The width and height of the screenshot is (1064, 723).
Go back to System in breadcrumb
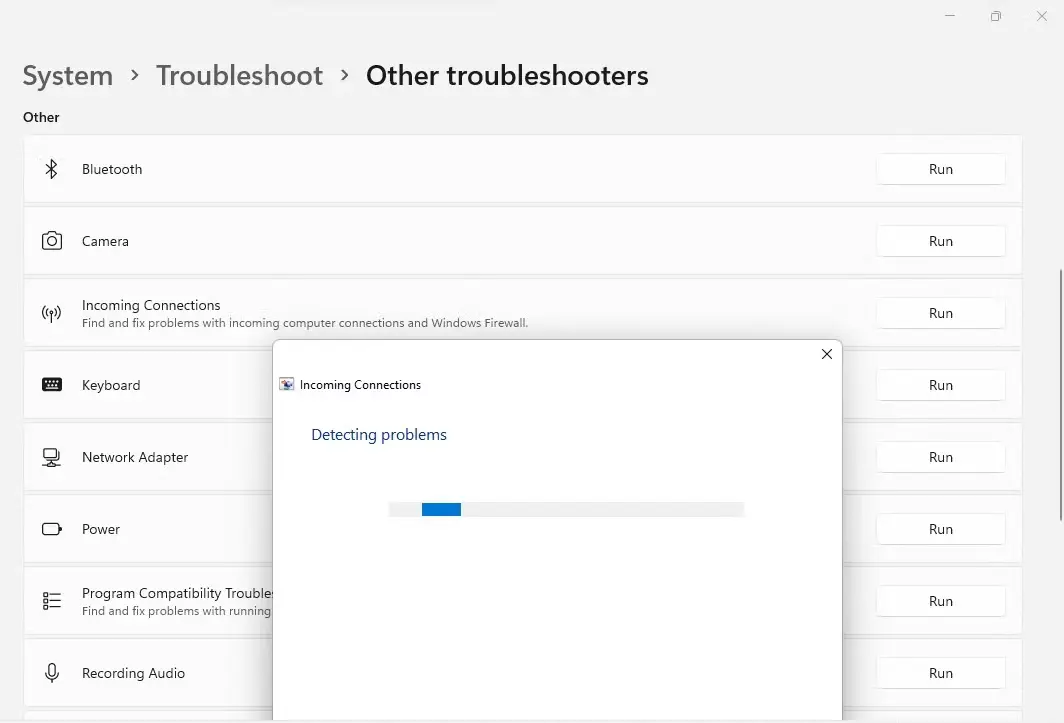[68, 75]
